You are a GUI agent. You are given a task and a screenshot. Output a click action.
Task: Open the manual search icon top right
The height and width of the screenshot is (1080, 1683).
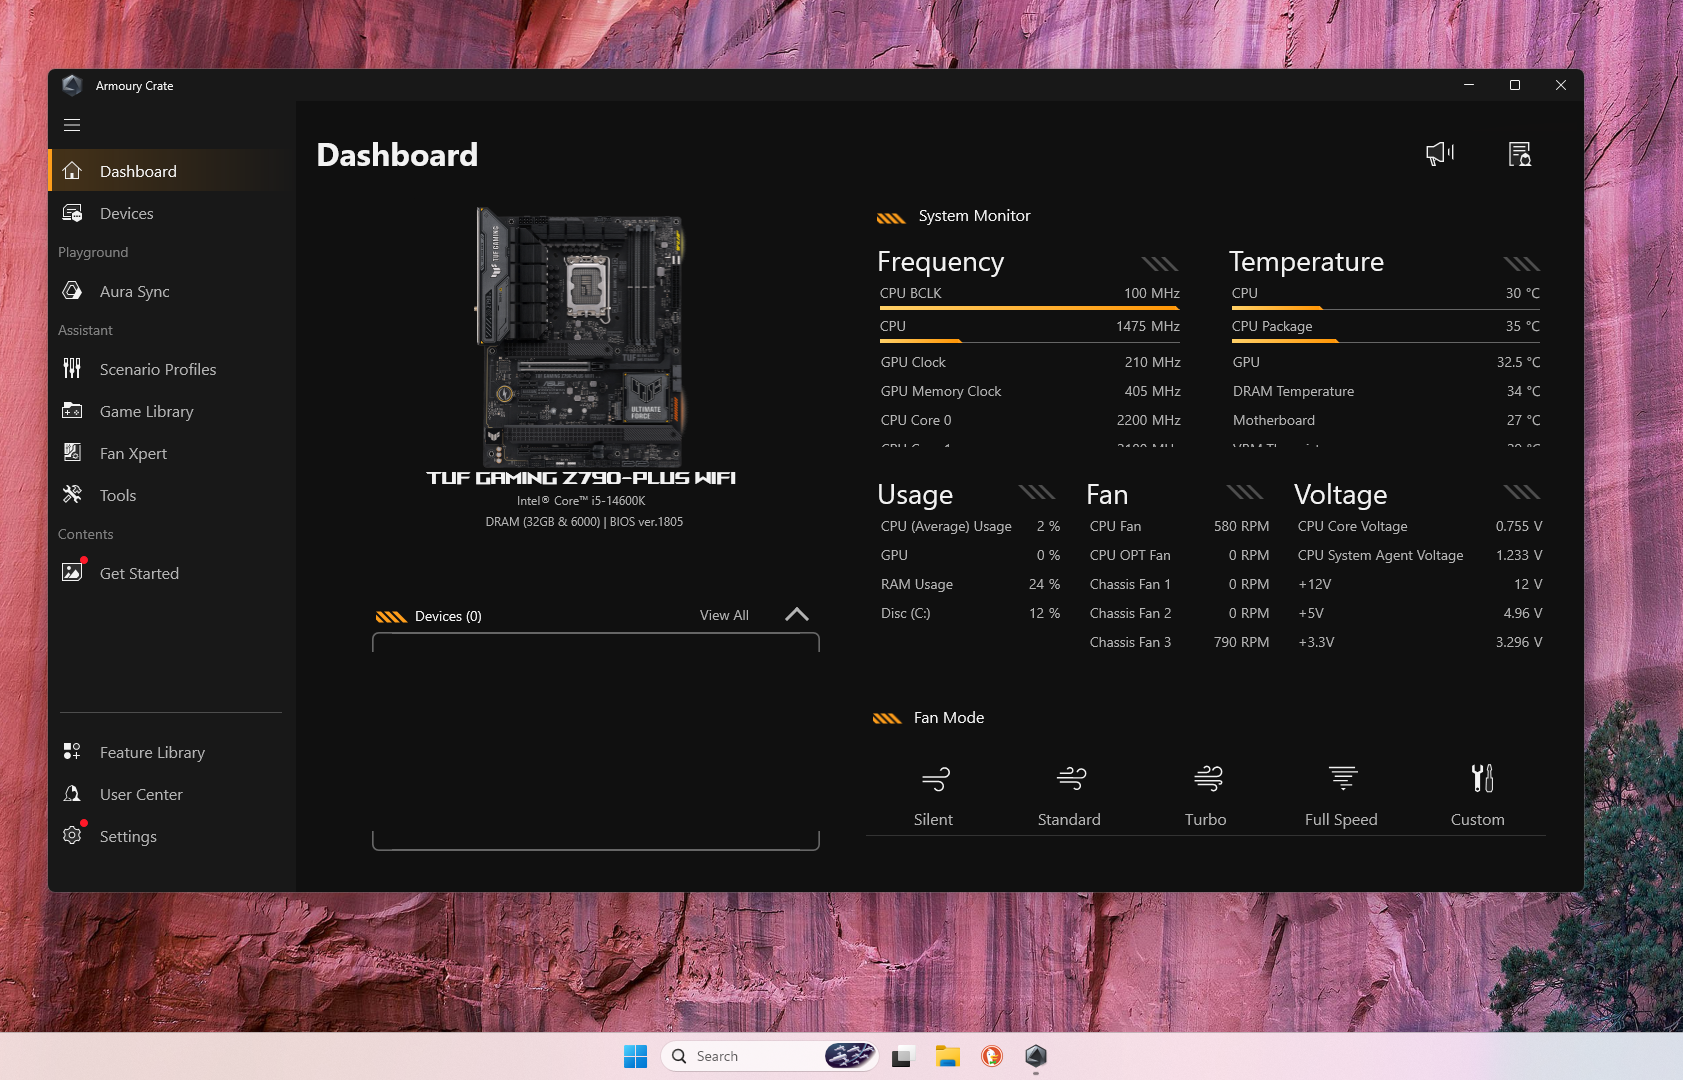(x=1520, y=154)
